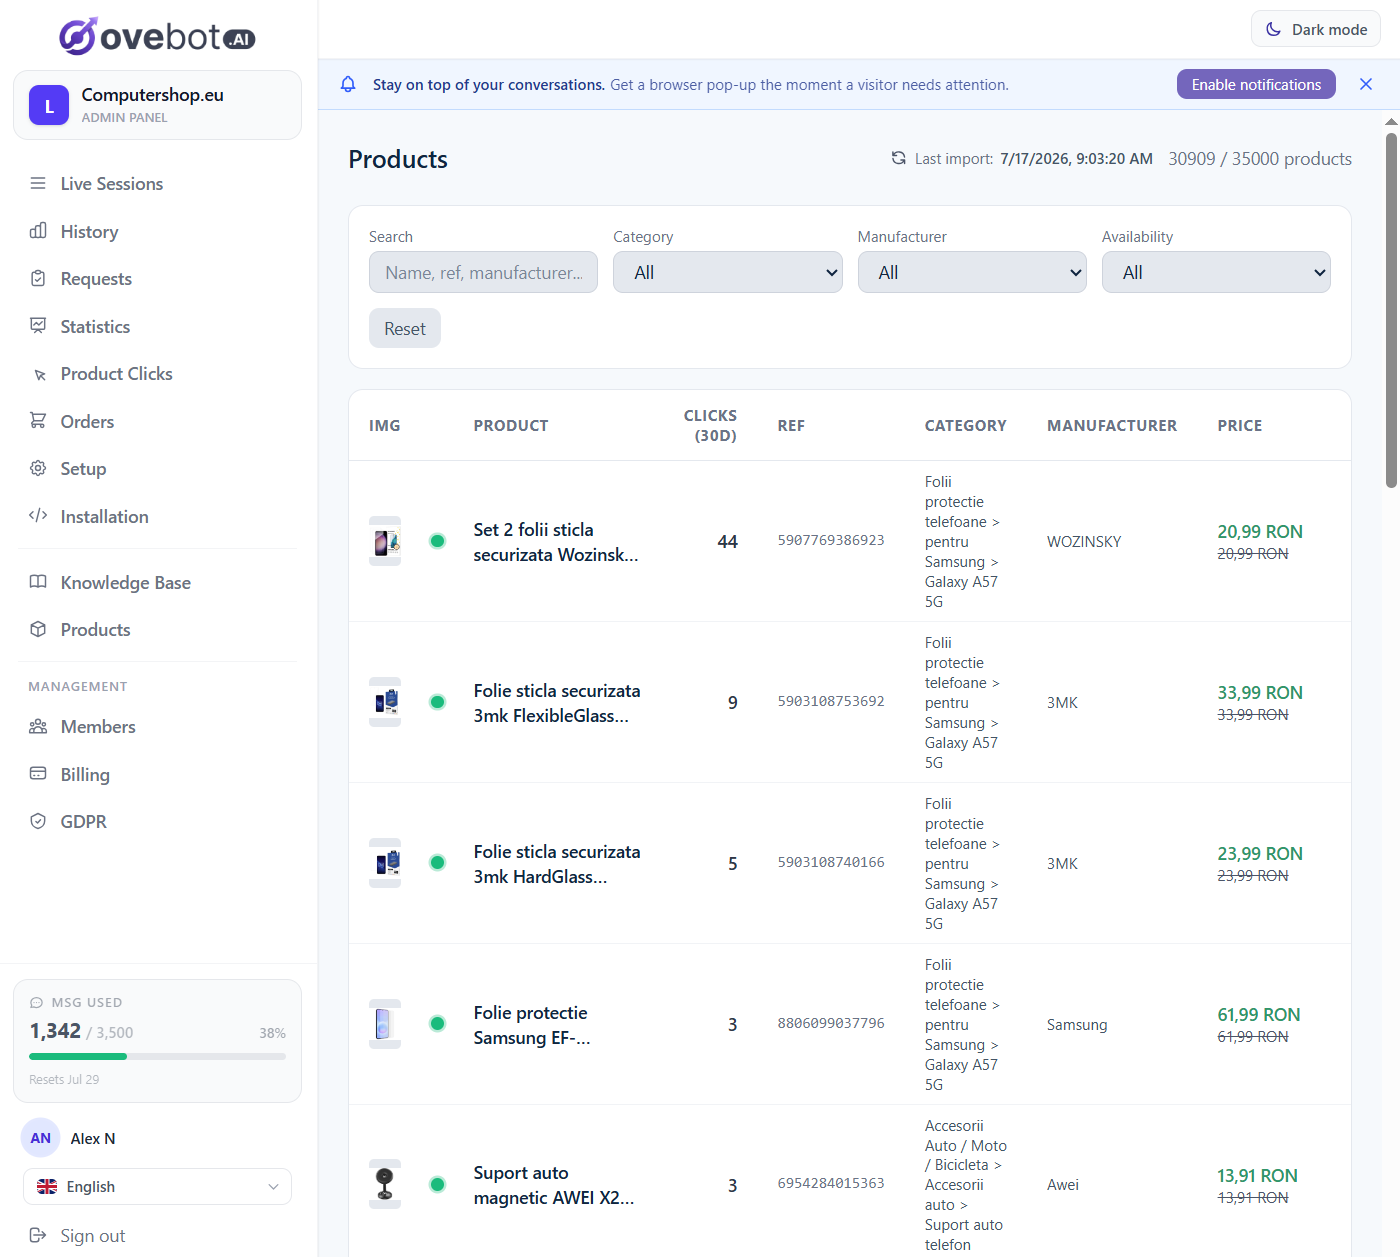This screenshot has width=1400, height=1257.
Task: Click the Members people icon
Action: pos(38,726)
